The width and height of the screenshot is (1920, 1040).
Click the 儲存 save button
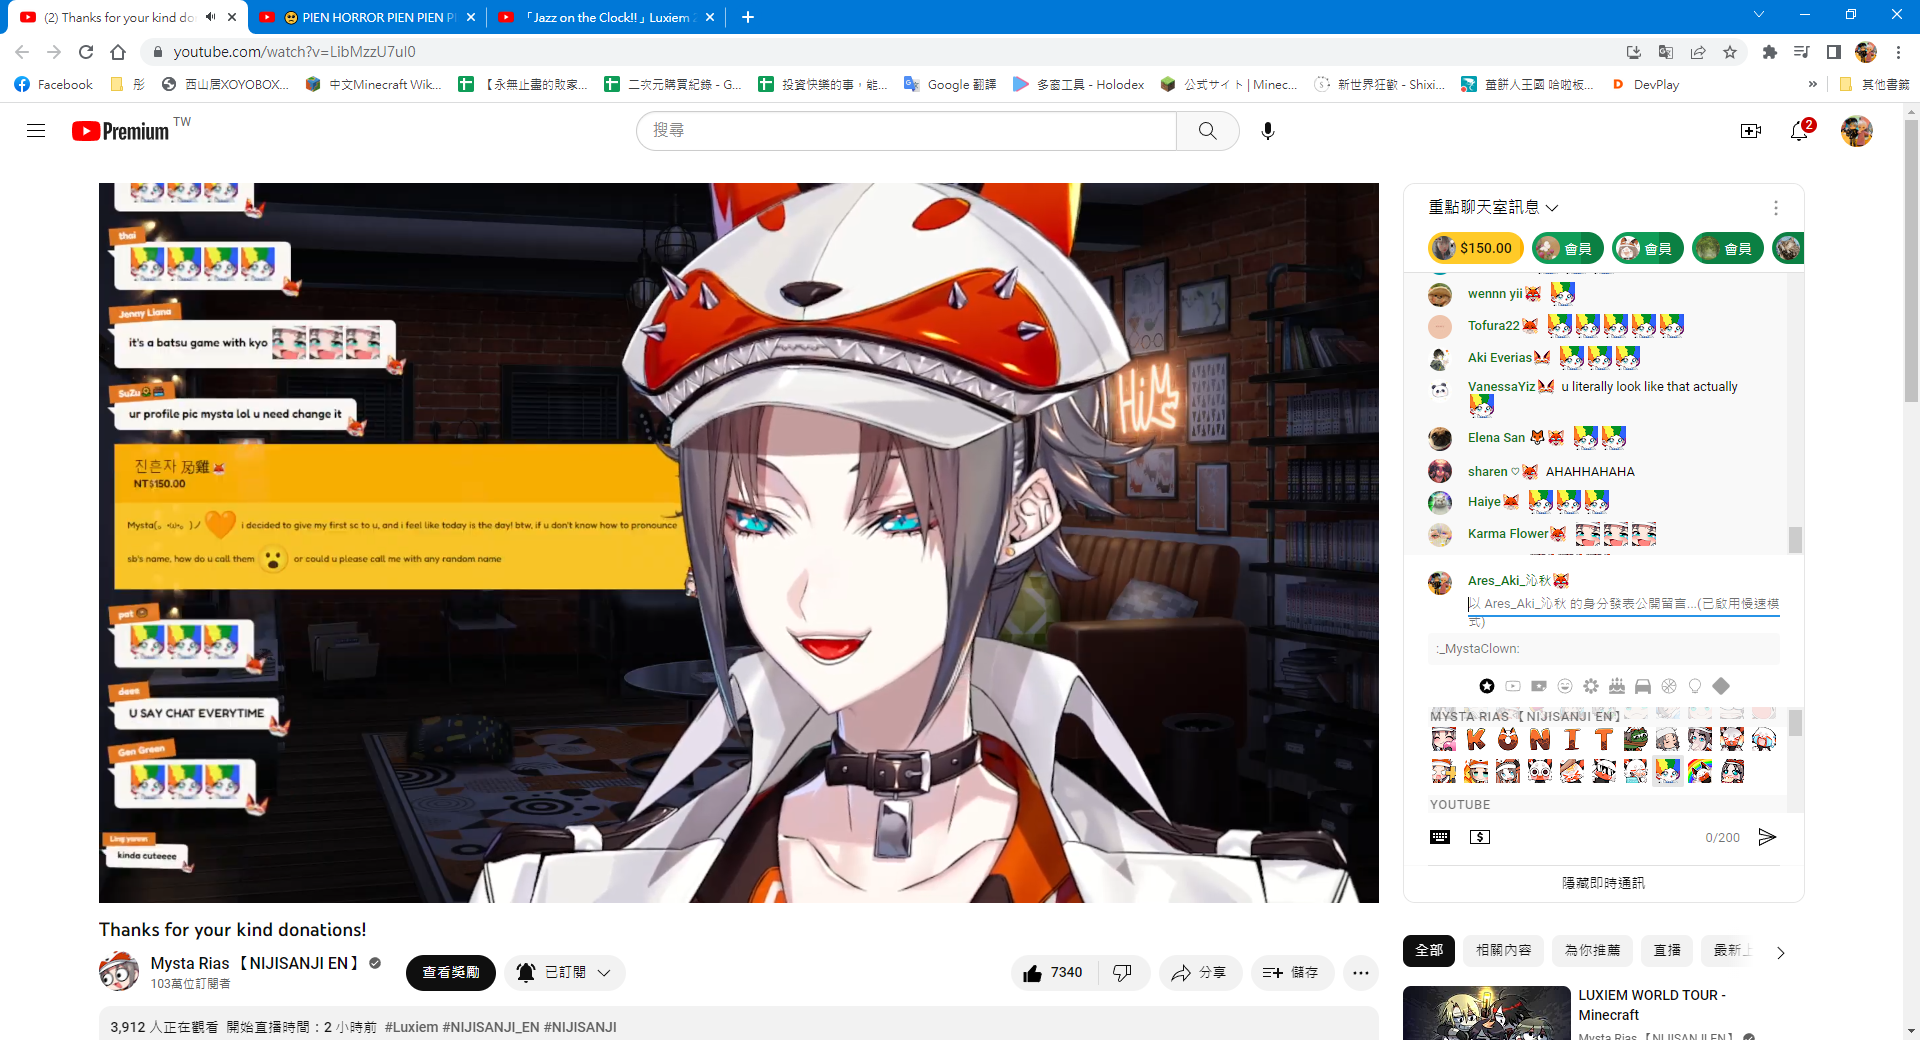[1292, 973]
